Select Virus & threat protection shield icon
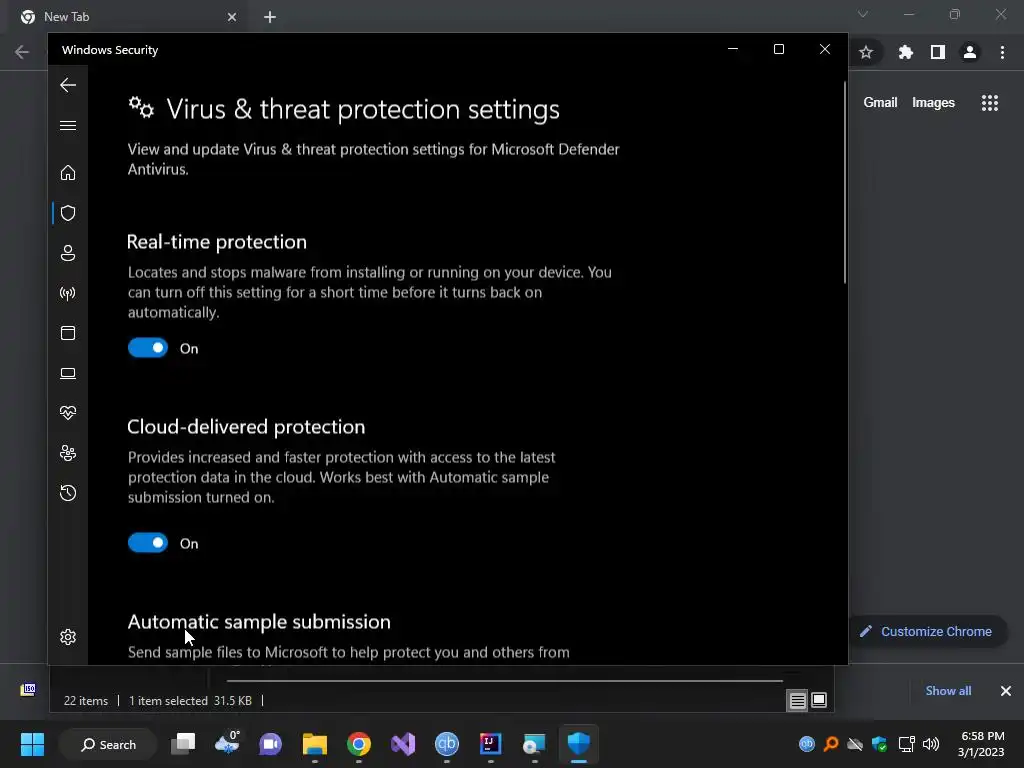1024x768 pixels. coord(68,213)
